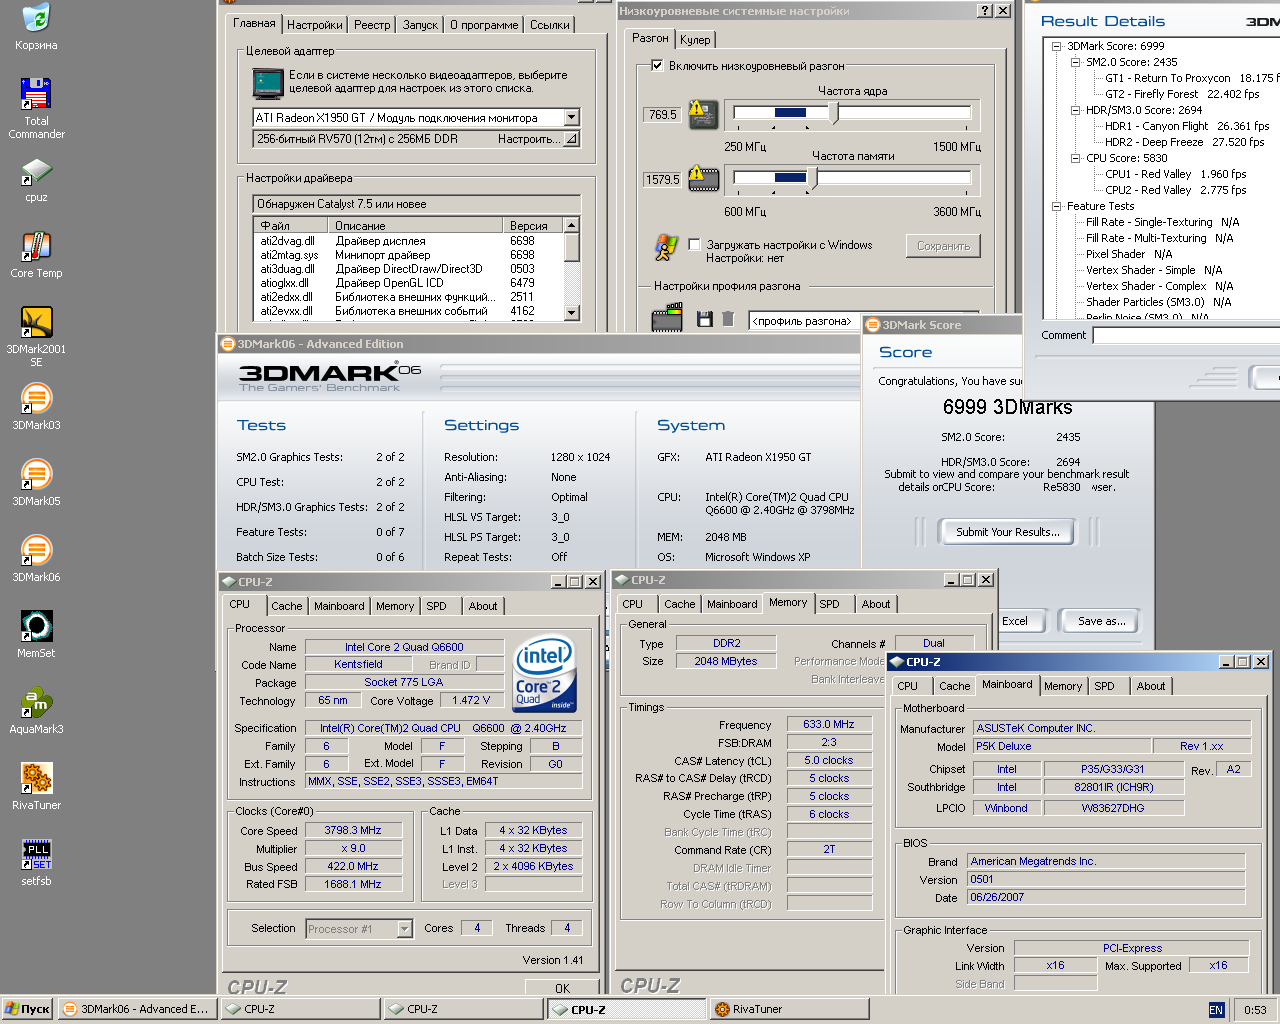Click the EN language indicator in the tray

pyautogui.click(x=1216, y=1010)
